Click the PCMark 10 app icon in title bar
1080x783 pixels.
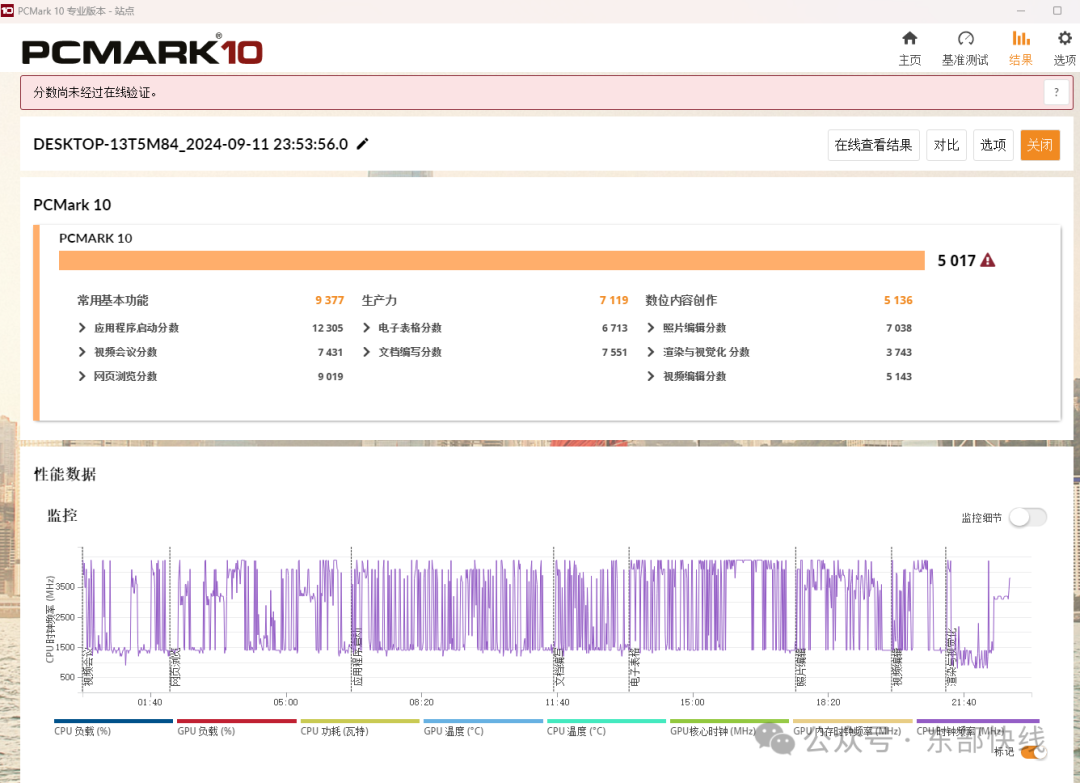pyautogui.click(x=7, y=11)
